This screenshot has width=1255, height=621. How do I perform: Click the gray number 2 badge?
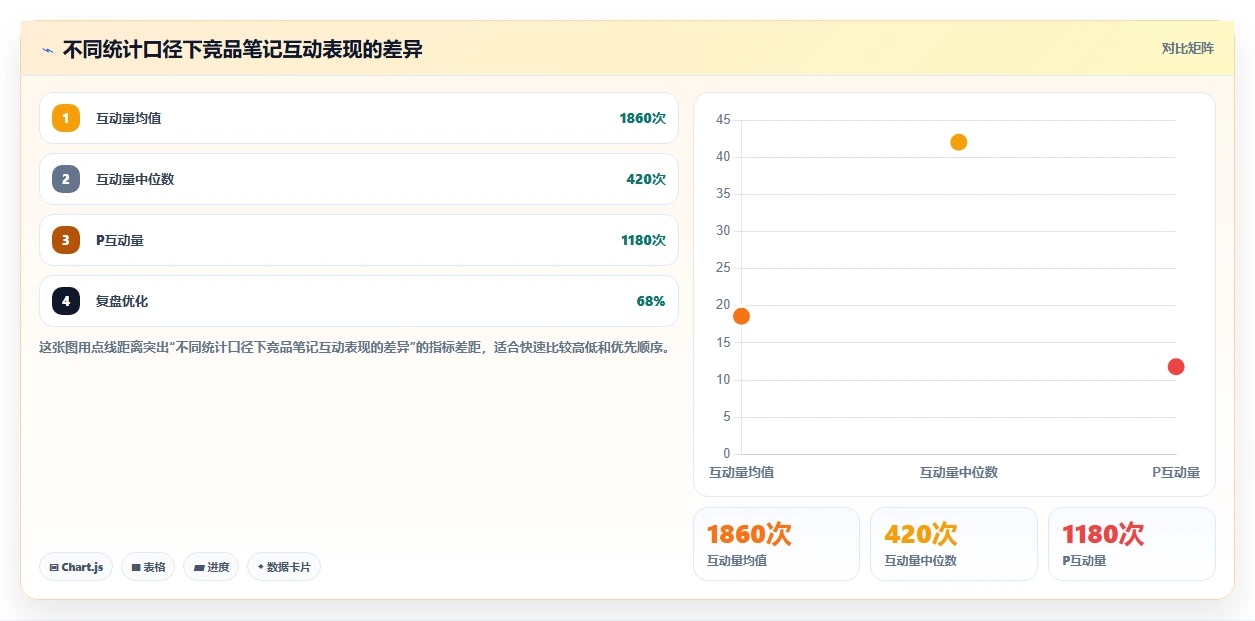66,179
